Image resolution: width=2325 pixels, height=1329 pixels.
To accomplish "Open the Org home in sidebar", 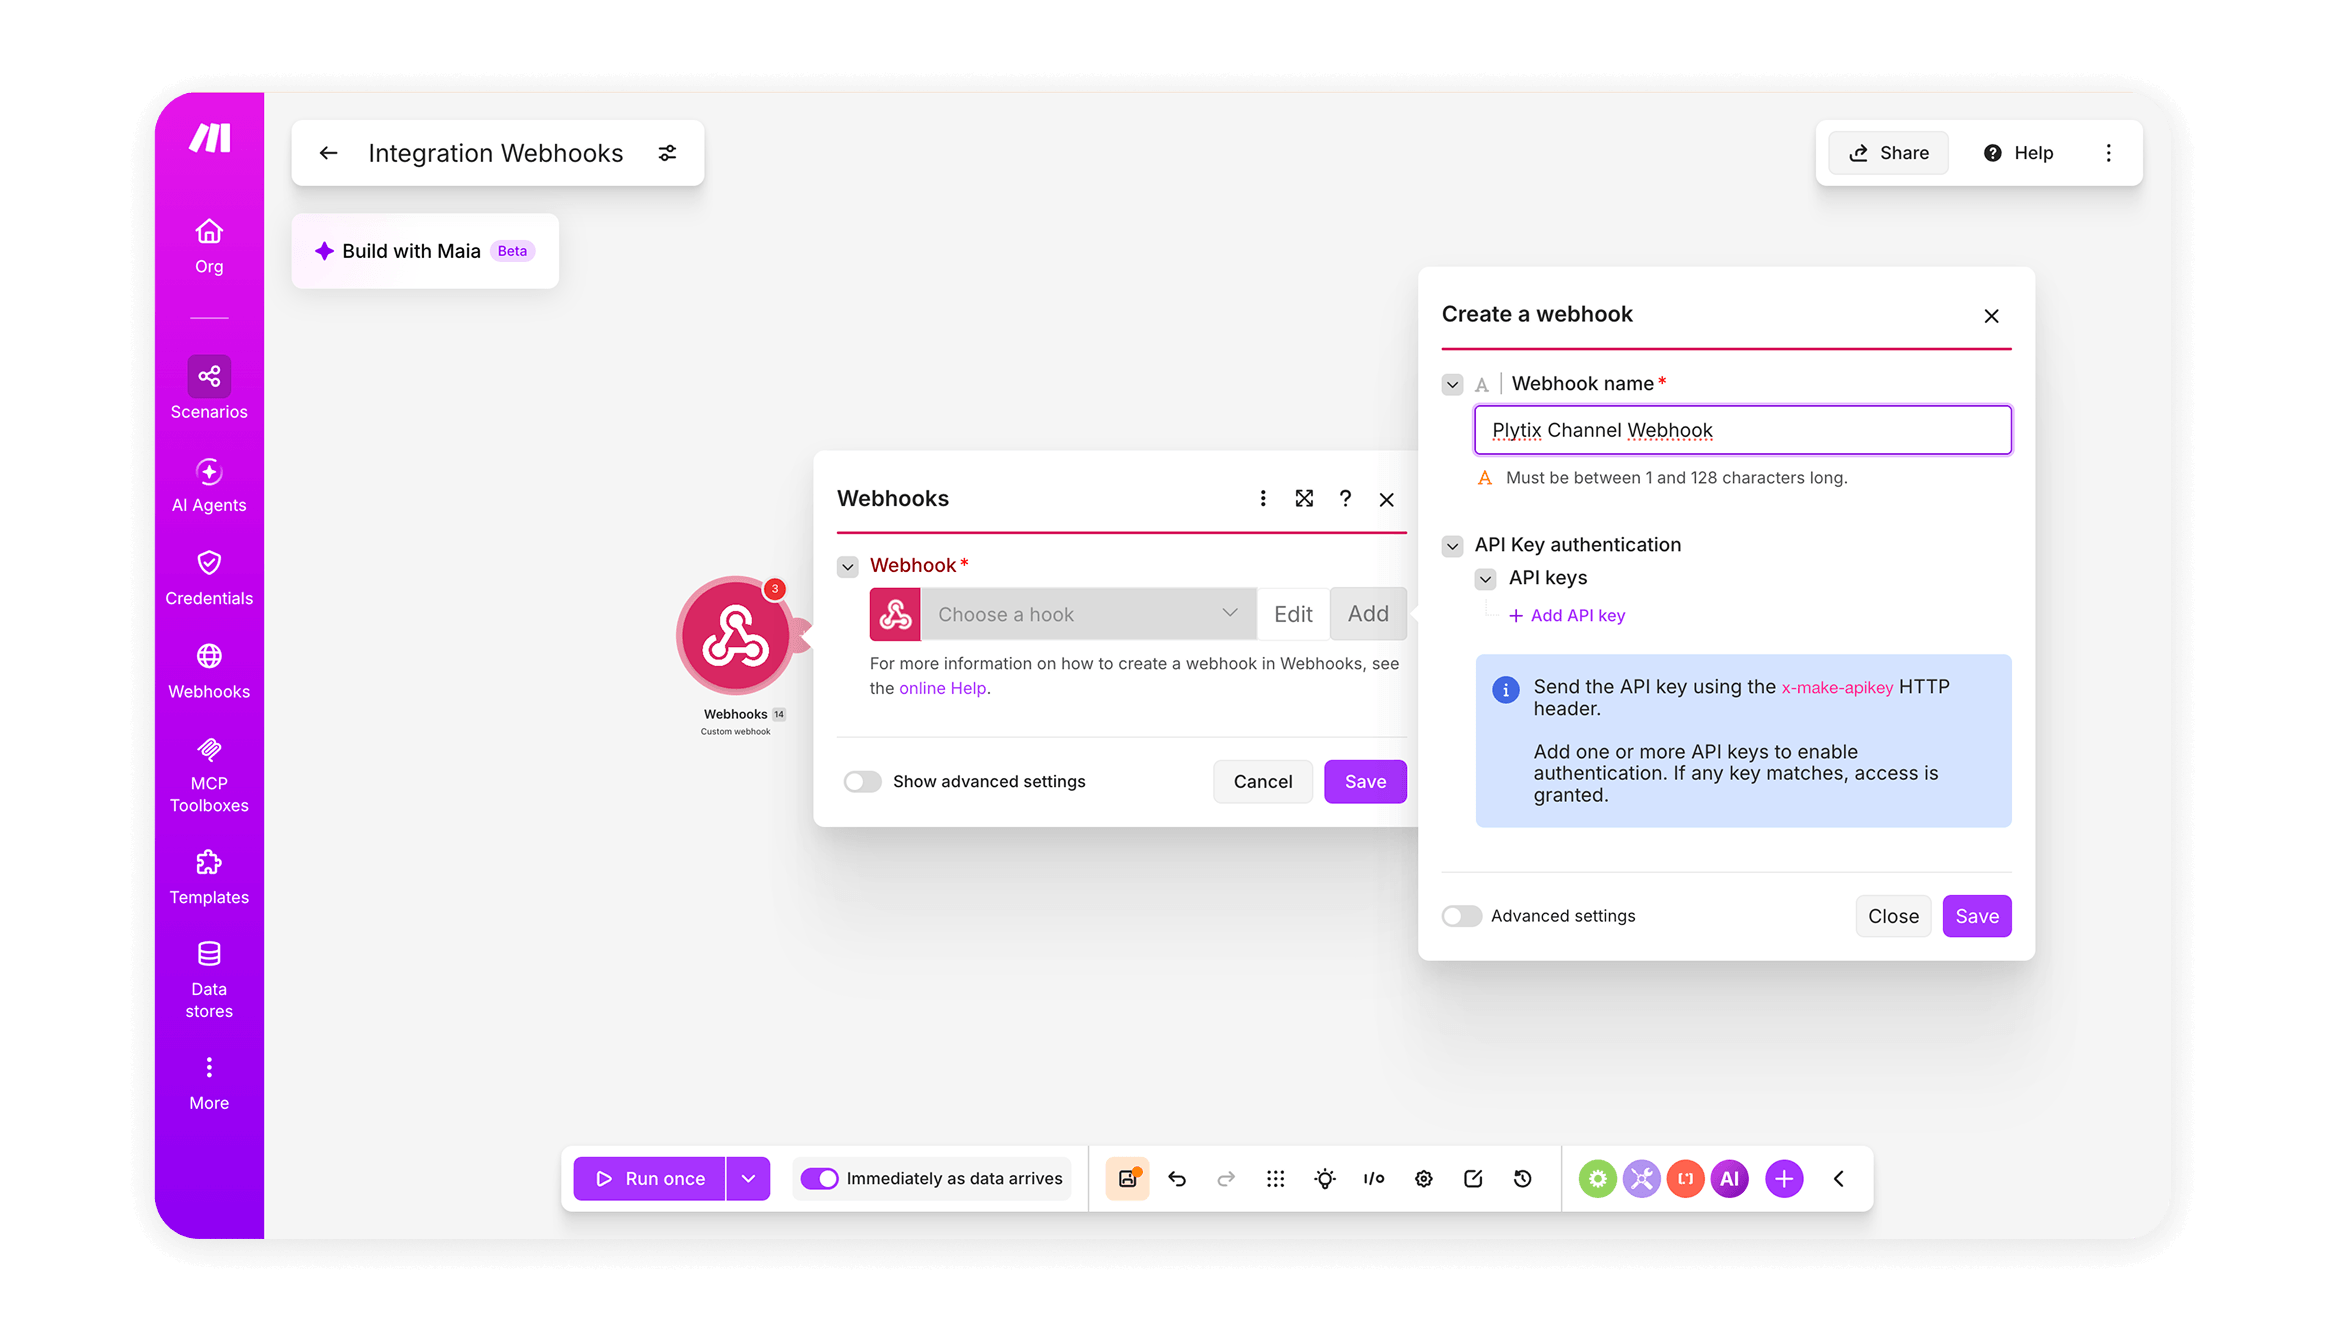I will click(209, 246).
